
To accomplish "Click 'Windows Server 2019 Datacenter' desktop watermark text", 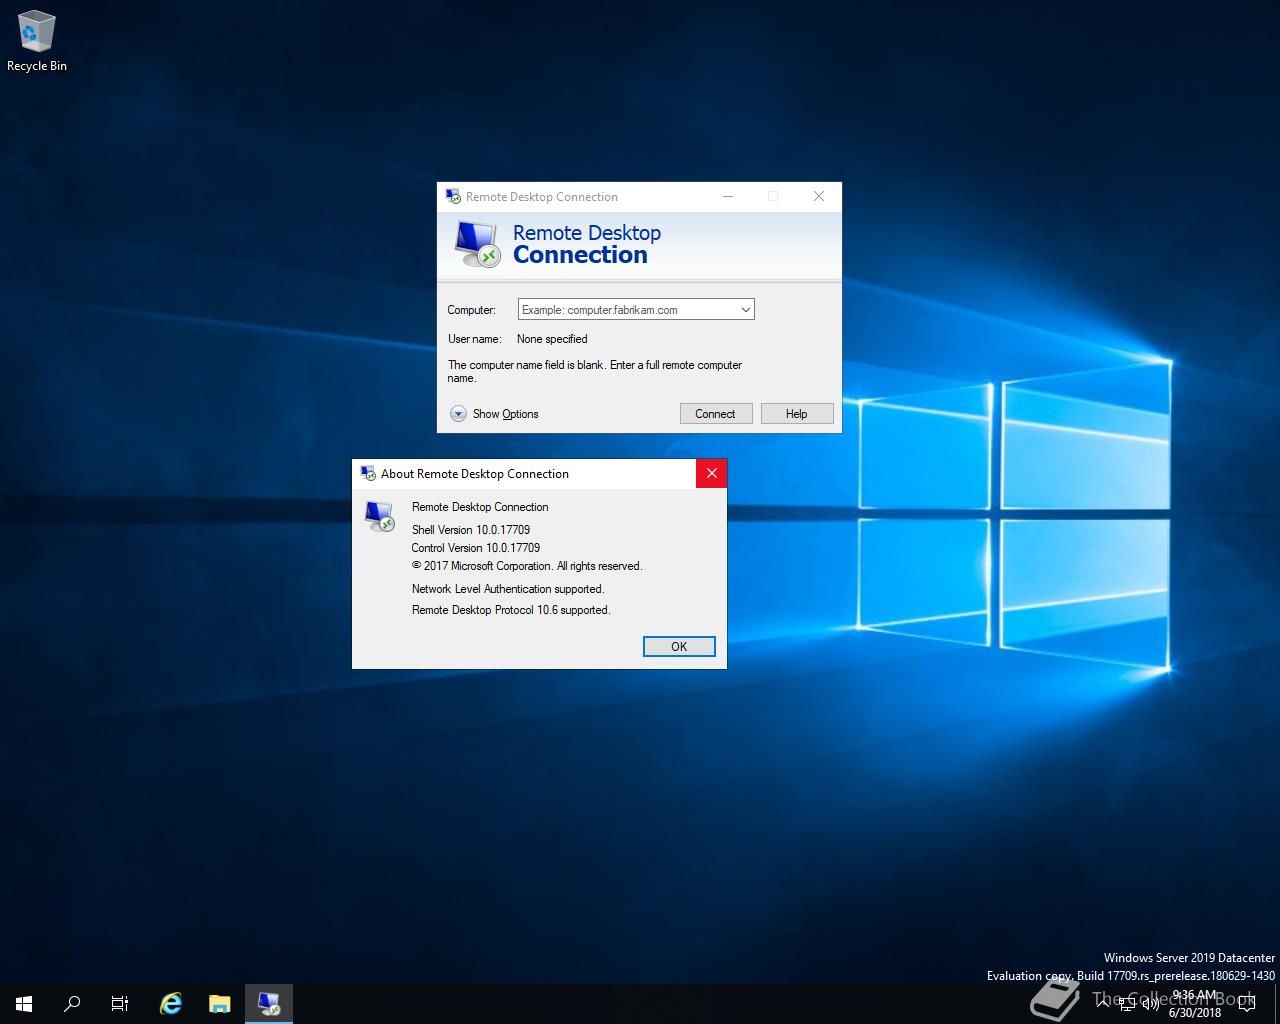I will click(x=1189, y=958).
